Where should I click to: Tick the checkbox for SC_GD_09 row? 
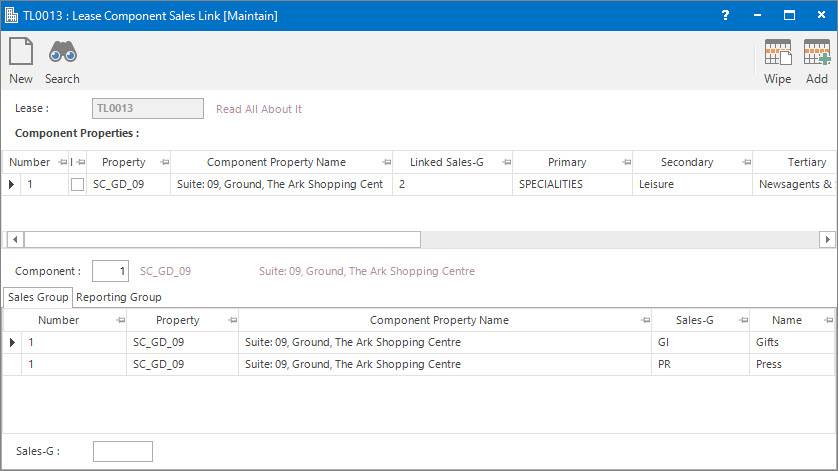[x=77, y=184]
